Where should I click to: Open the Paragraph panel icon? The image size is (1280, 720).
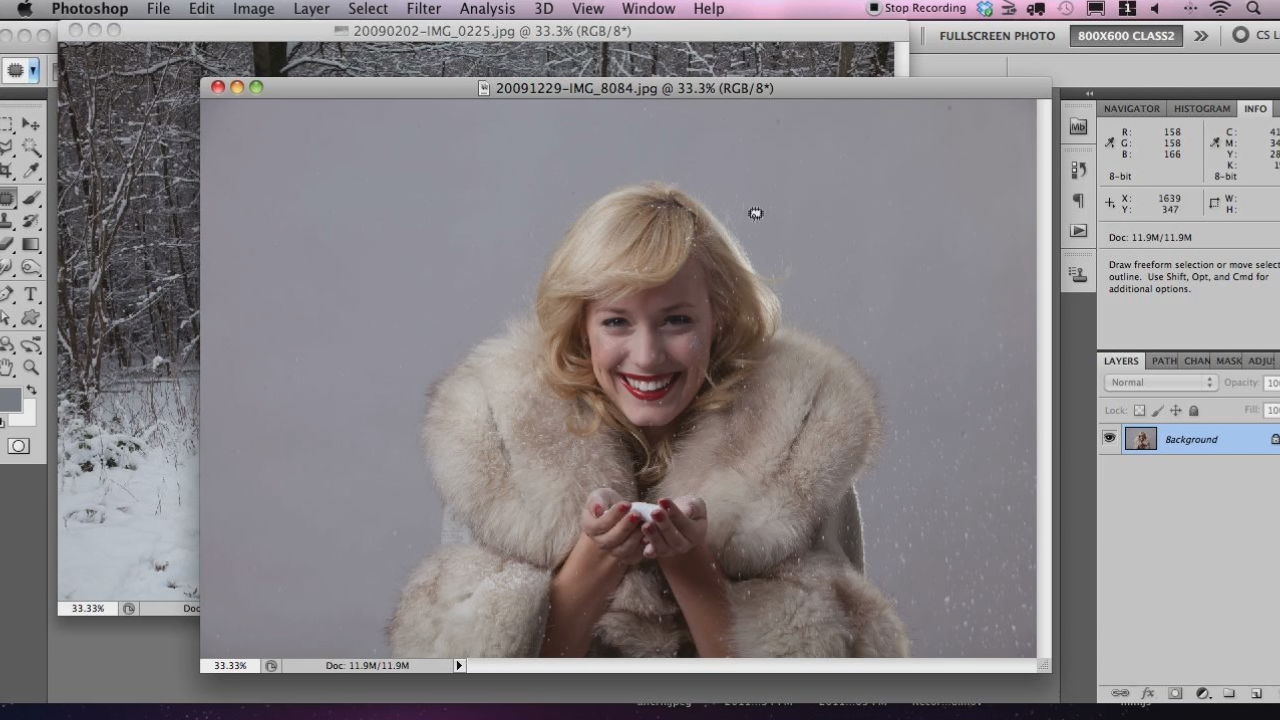(1078, 200)
